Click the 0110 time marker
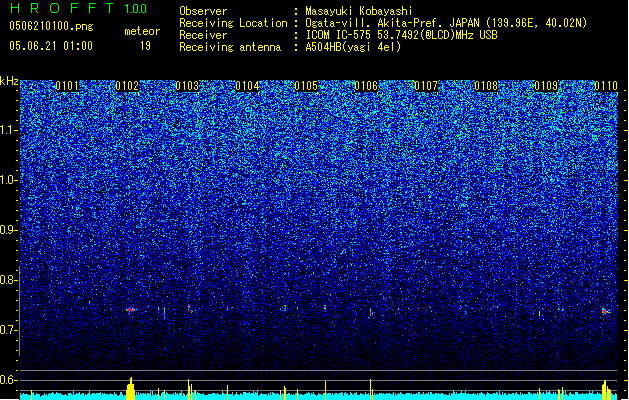Viewport: 629px width, 400px height. pos(606,86)
